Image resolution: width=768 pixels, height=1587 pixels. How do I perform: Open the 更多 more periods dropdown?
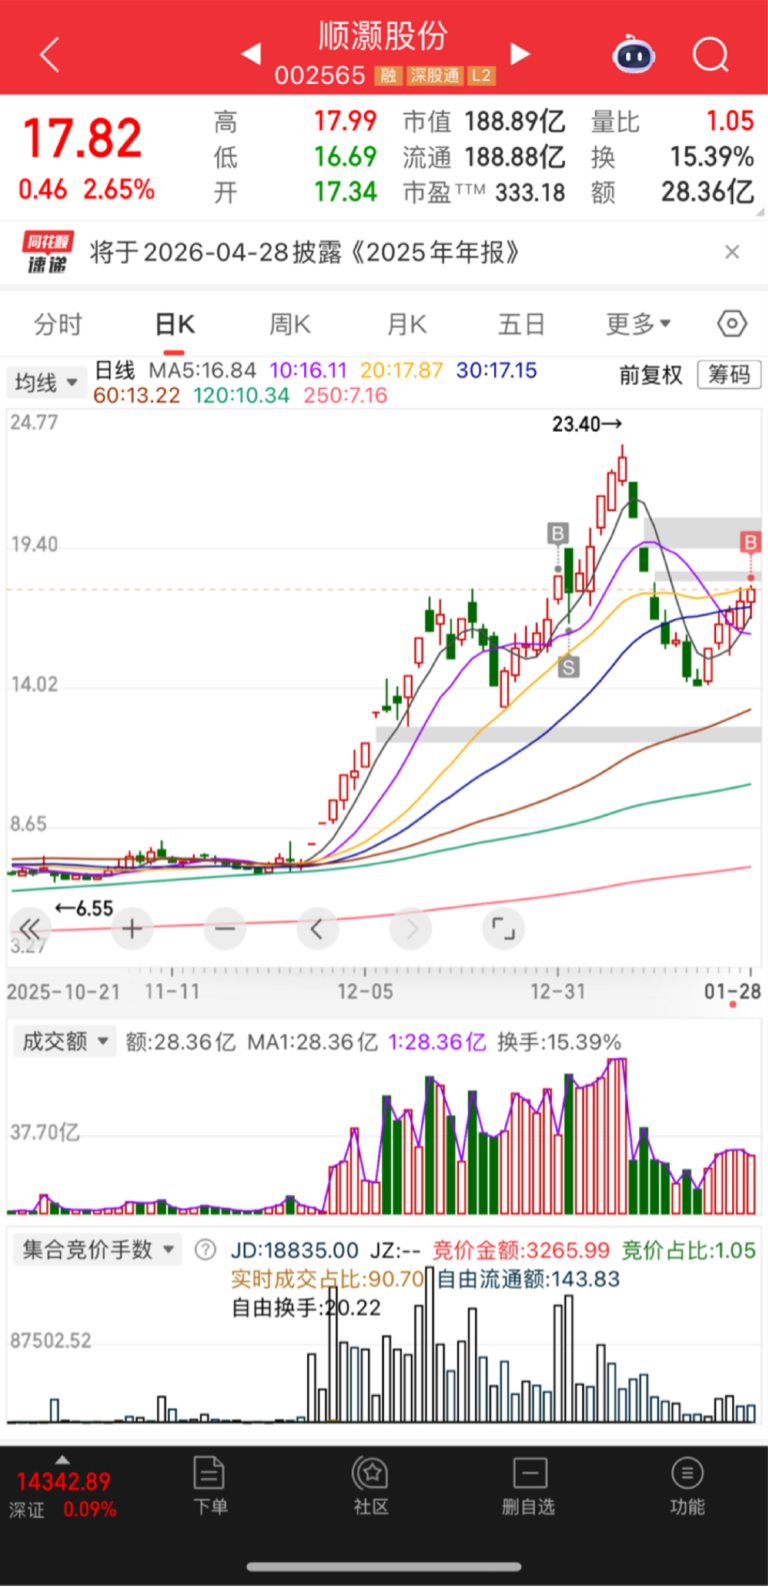tap(638, 324)
